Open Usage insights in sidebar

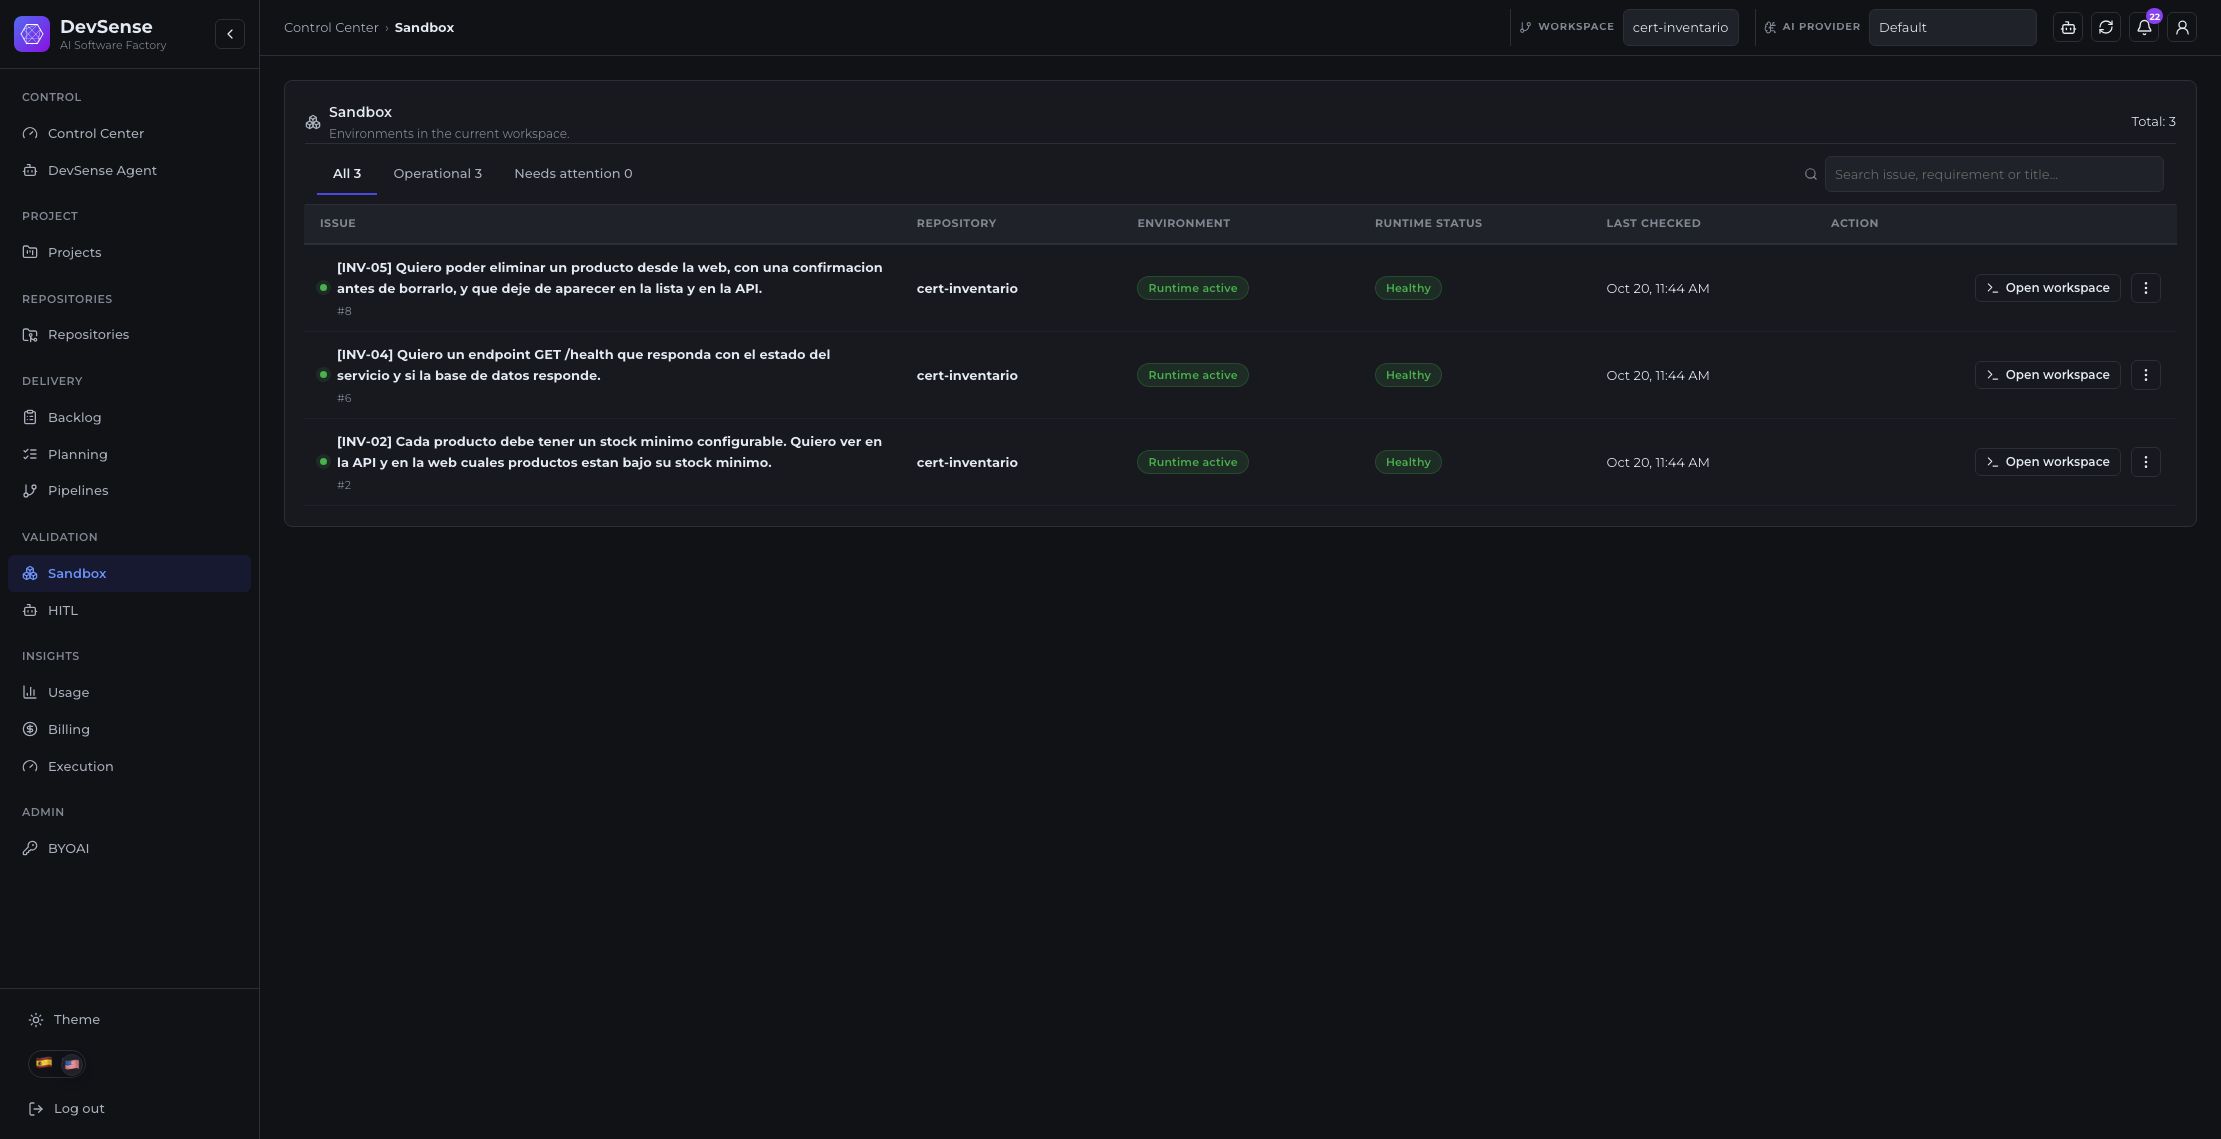coord(129,693)
